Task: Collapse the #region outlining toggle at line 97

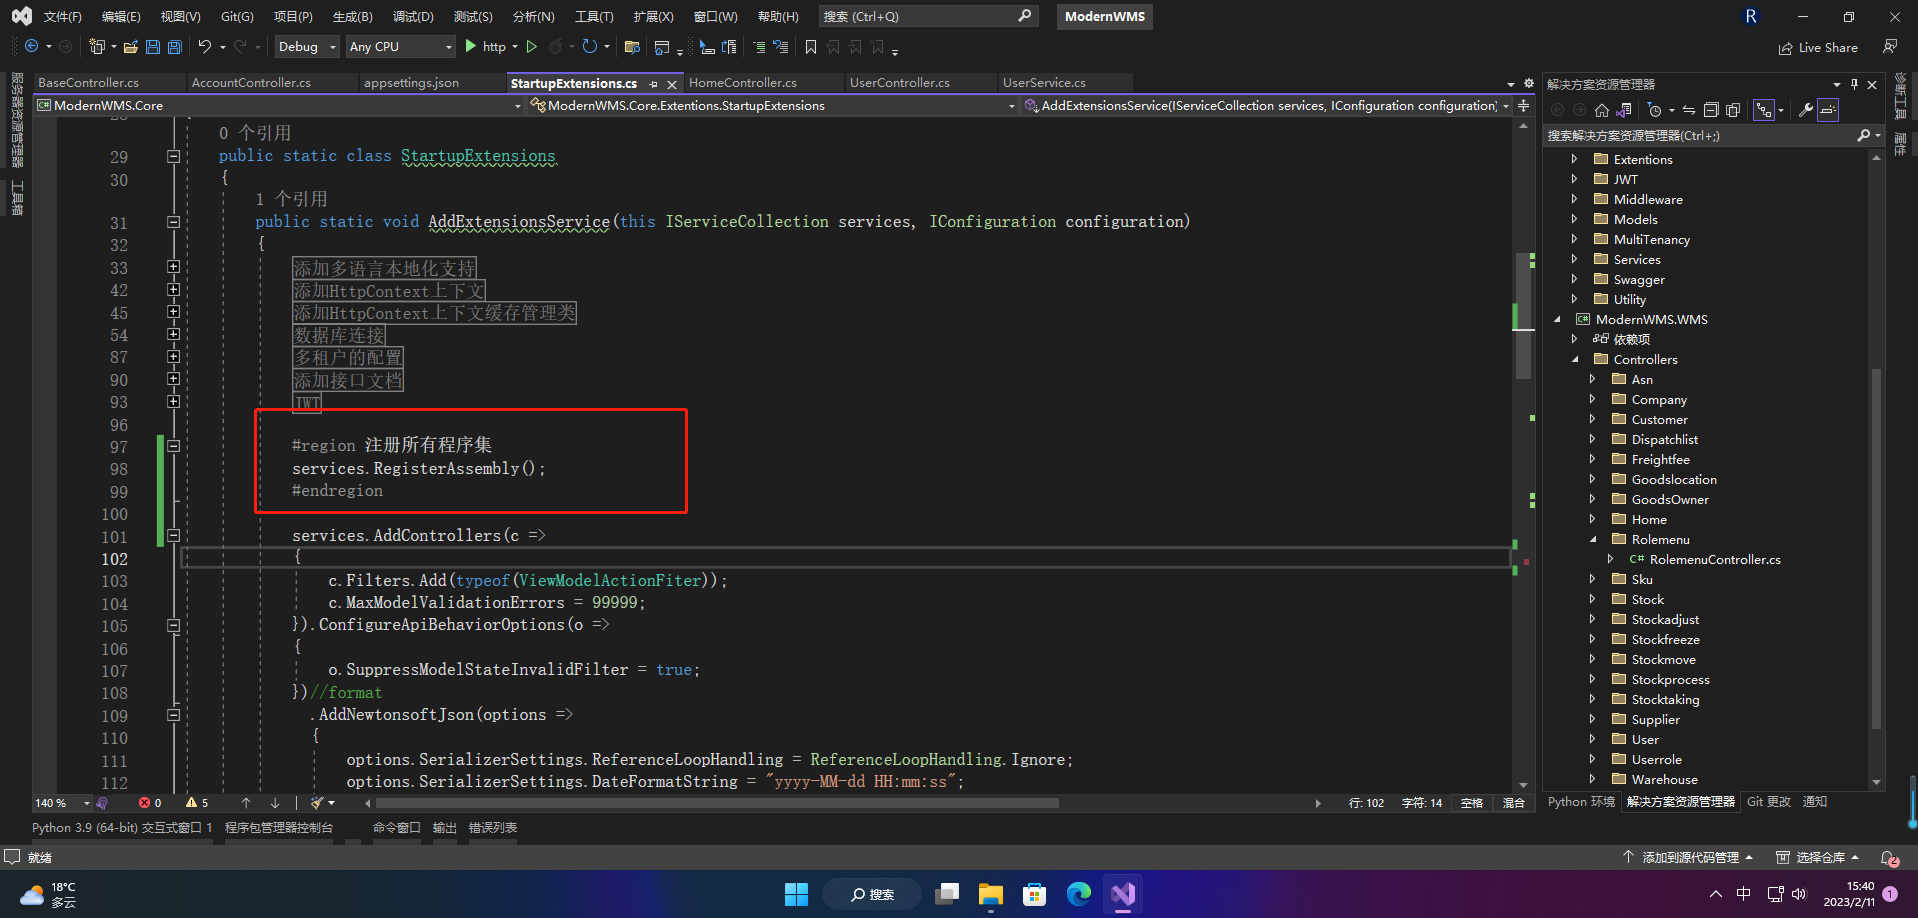Action: pos(173,446)
